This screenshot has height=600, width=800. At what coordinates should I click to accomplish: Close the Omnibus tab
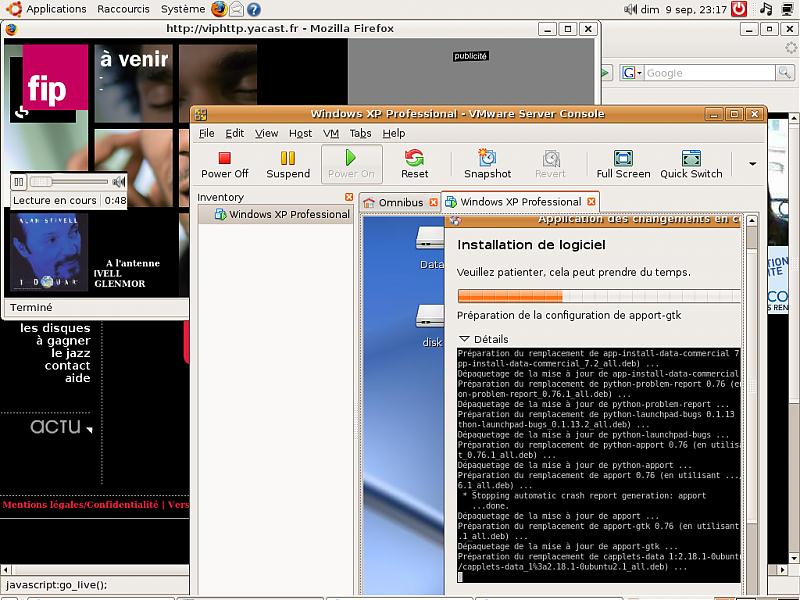coord(433,202)
